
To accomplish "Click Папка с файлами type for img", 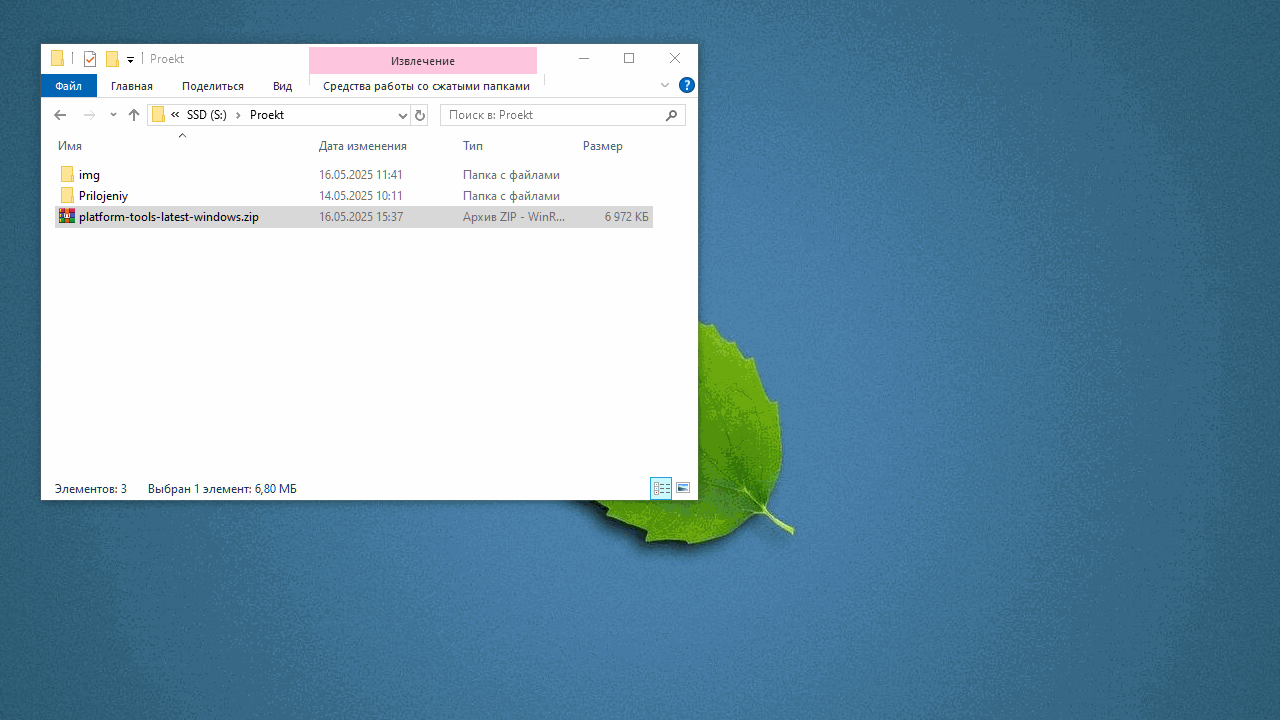I will [x=511, y=175].
